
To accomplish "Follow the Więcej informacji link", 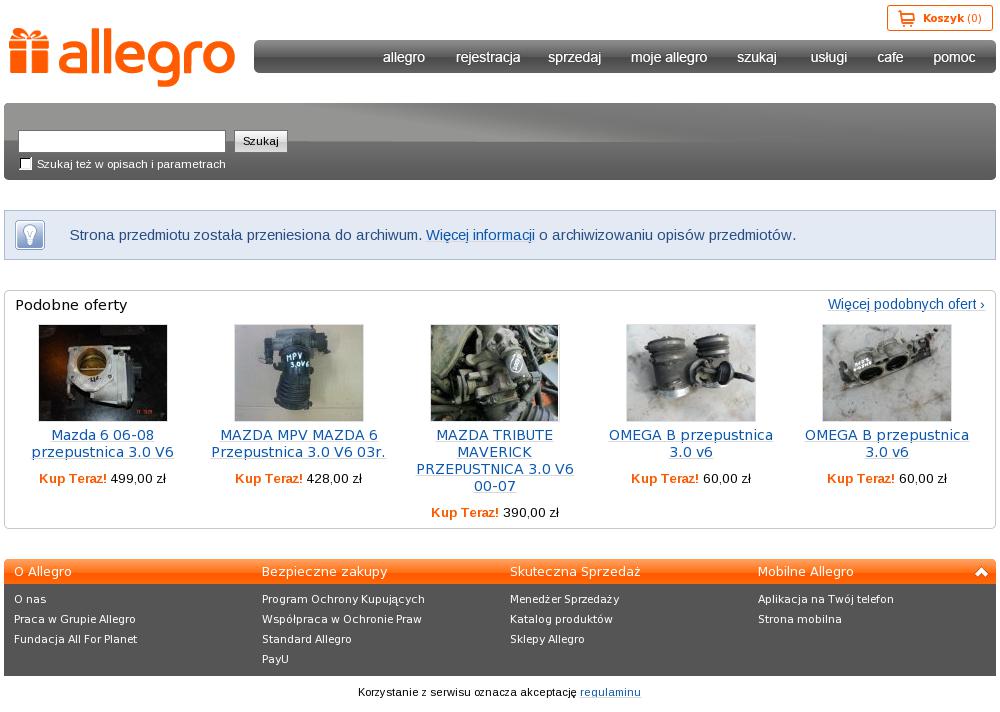I will point(480,235).
